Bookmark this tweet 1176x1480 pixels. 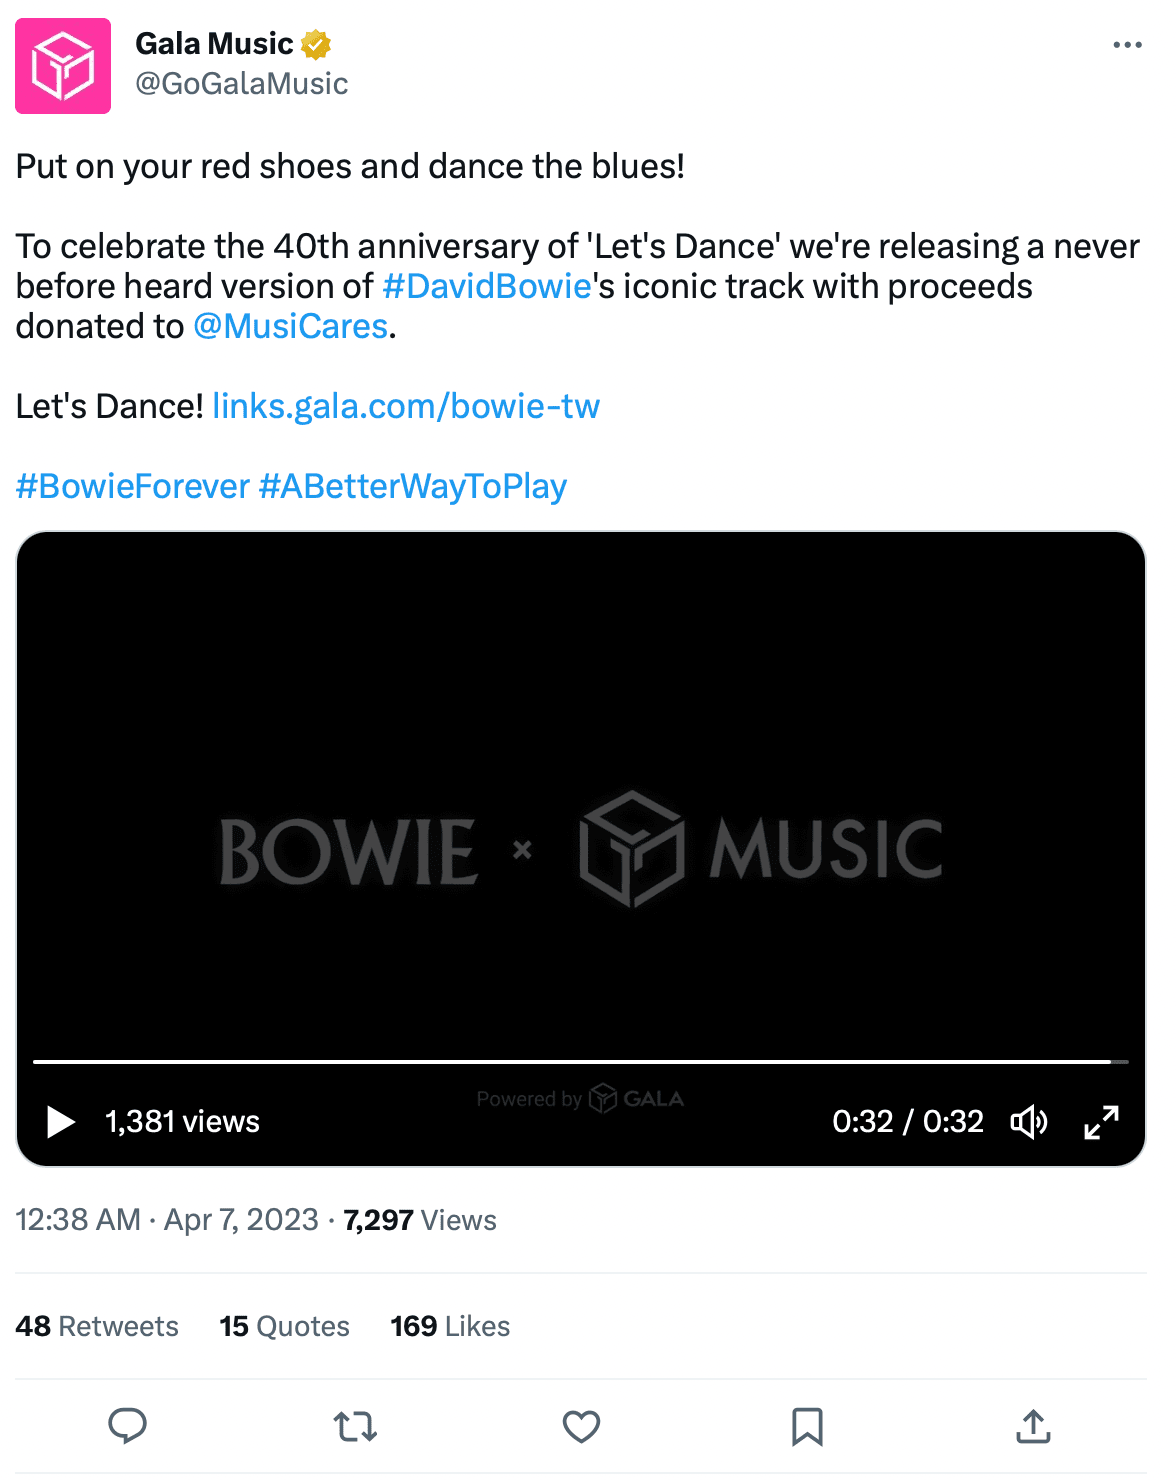pyautogui.click(x=807, y=1426)
